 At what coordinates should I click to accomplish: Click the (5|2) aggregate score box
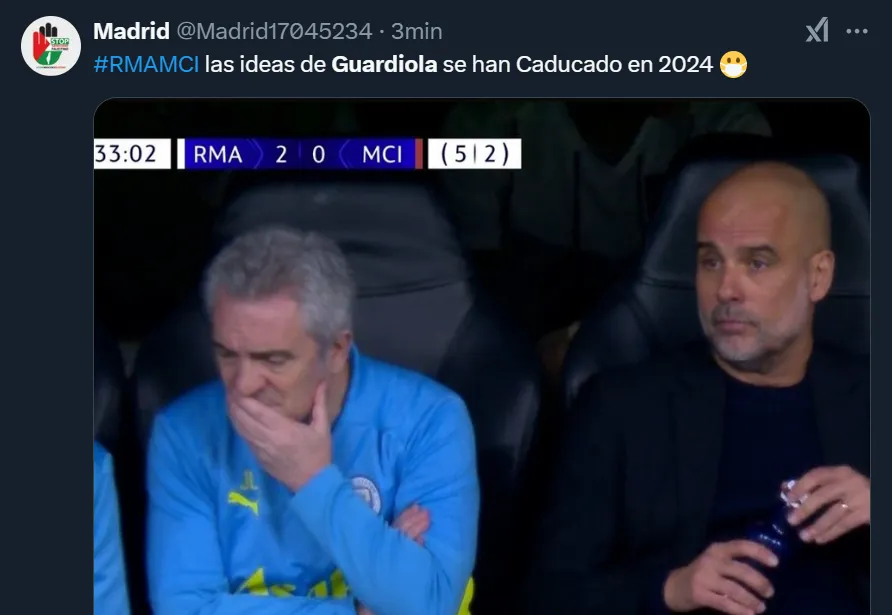pyautogui.click(x=474, y=154)
